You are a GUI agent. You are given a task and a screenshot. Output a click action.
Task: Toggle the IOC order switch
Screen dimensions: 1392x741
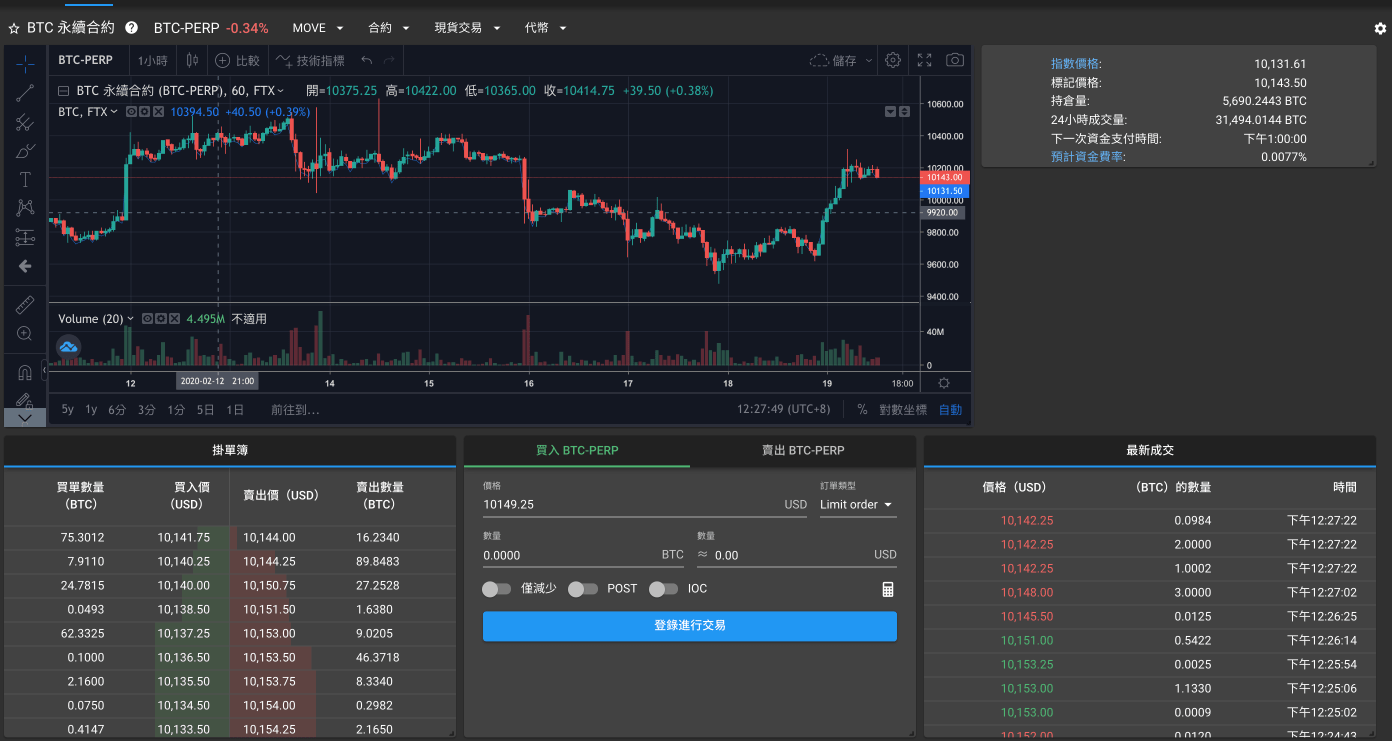663,589
